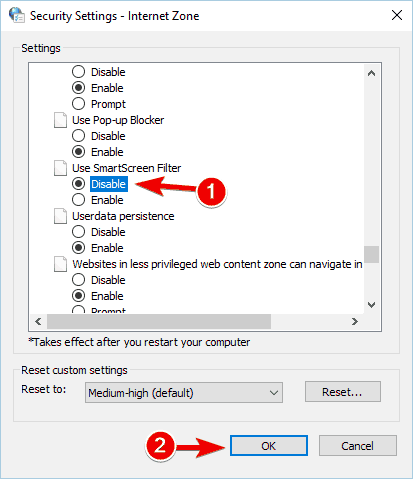Confirm settings with the OK button
The image size is (413, 479).
(269, 446)
